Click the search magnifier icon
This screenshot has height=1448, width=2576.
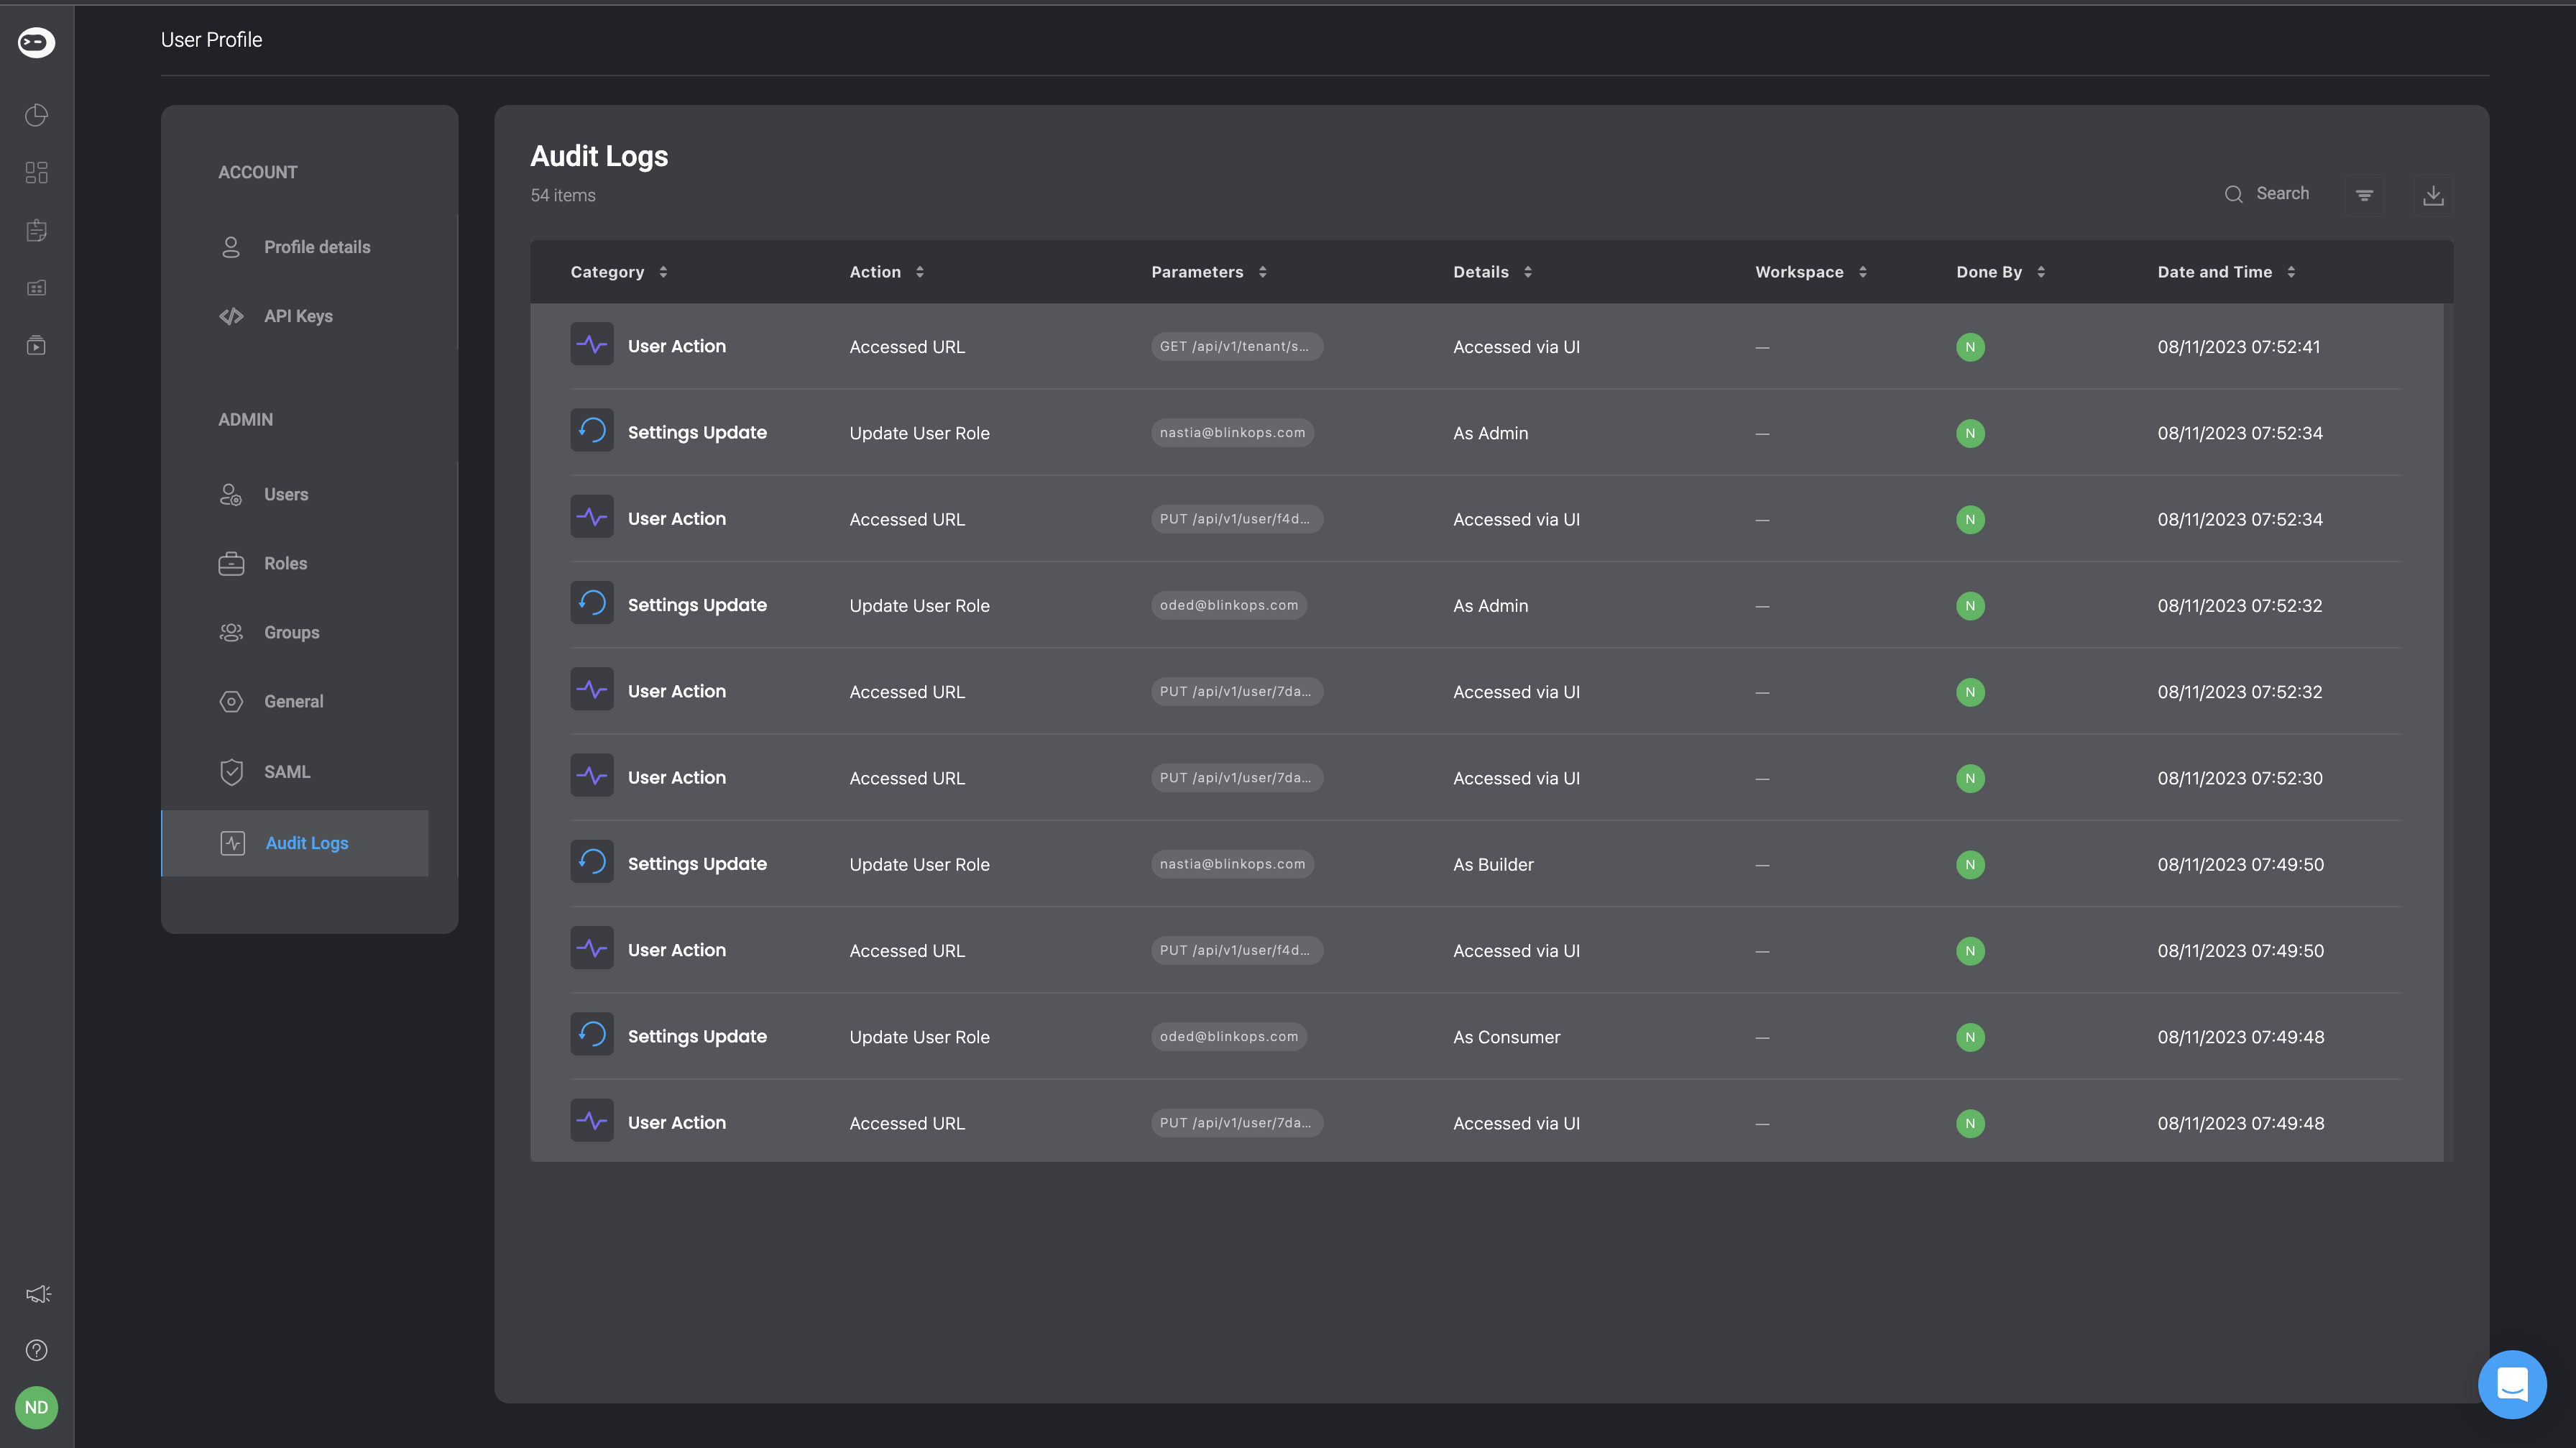click(2233, 194)
